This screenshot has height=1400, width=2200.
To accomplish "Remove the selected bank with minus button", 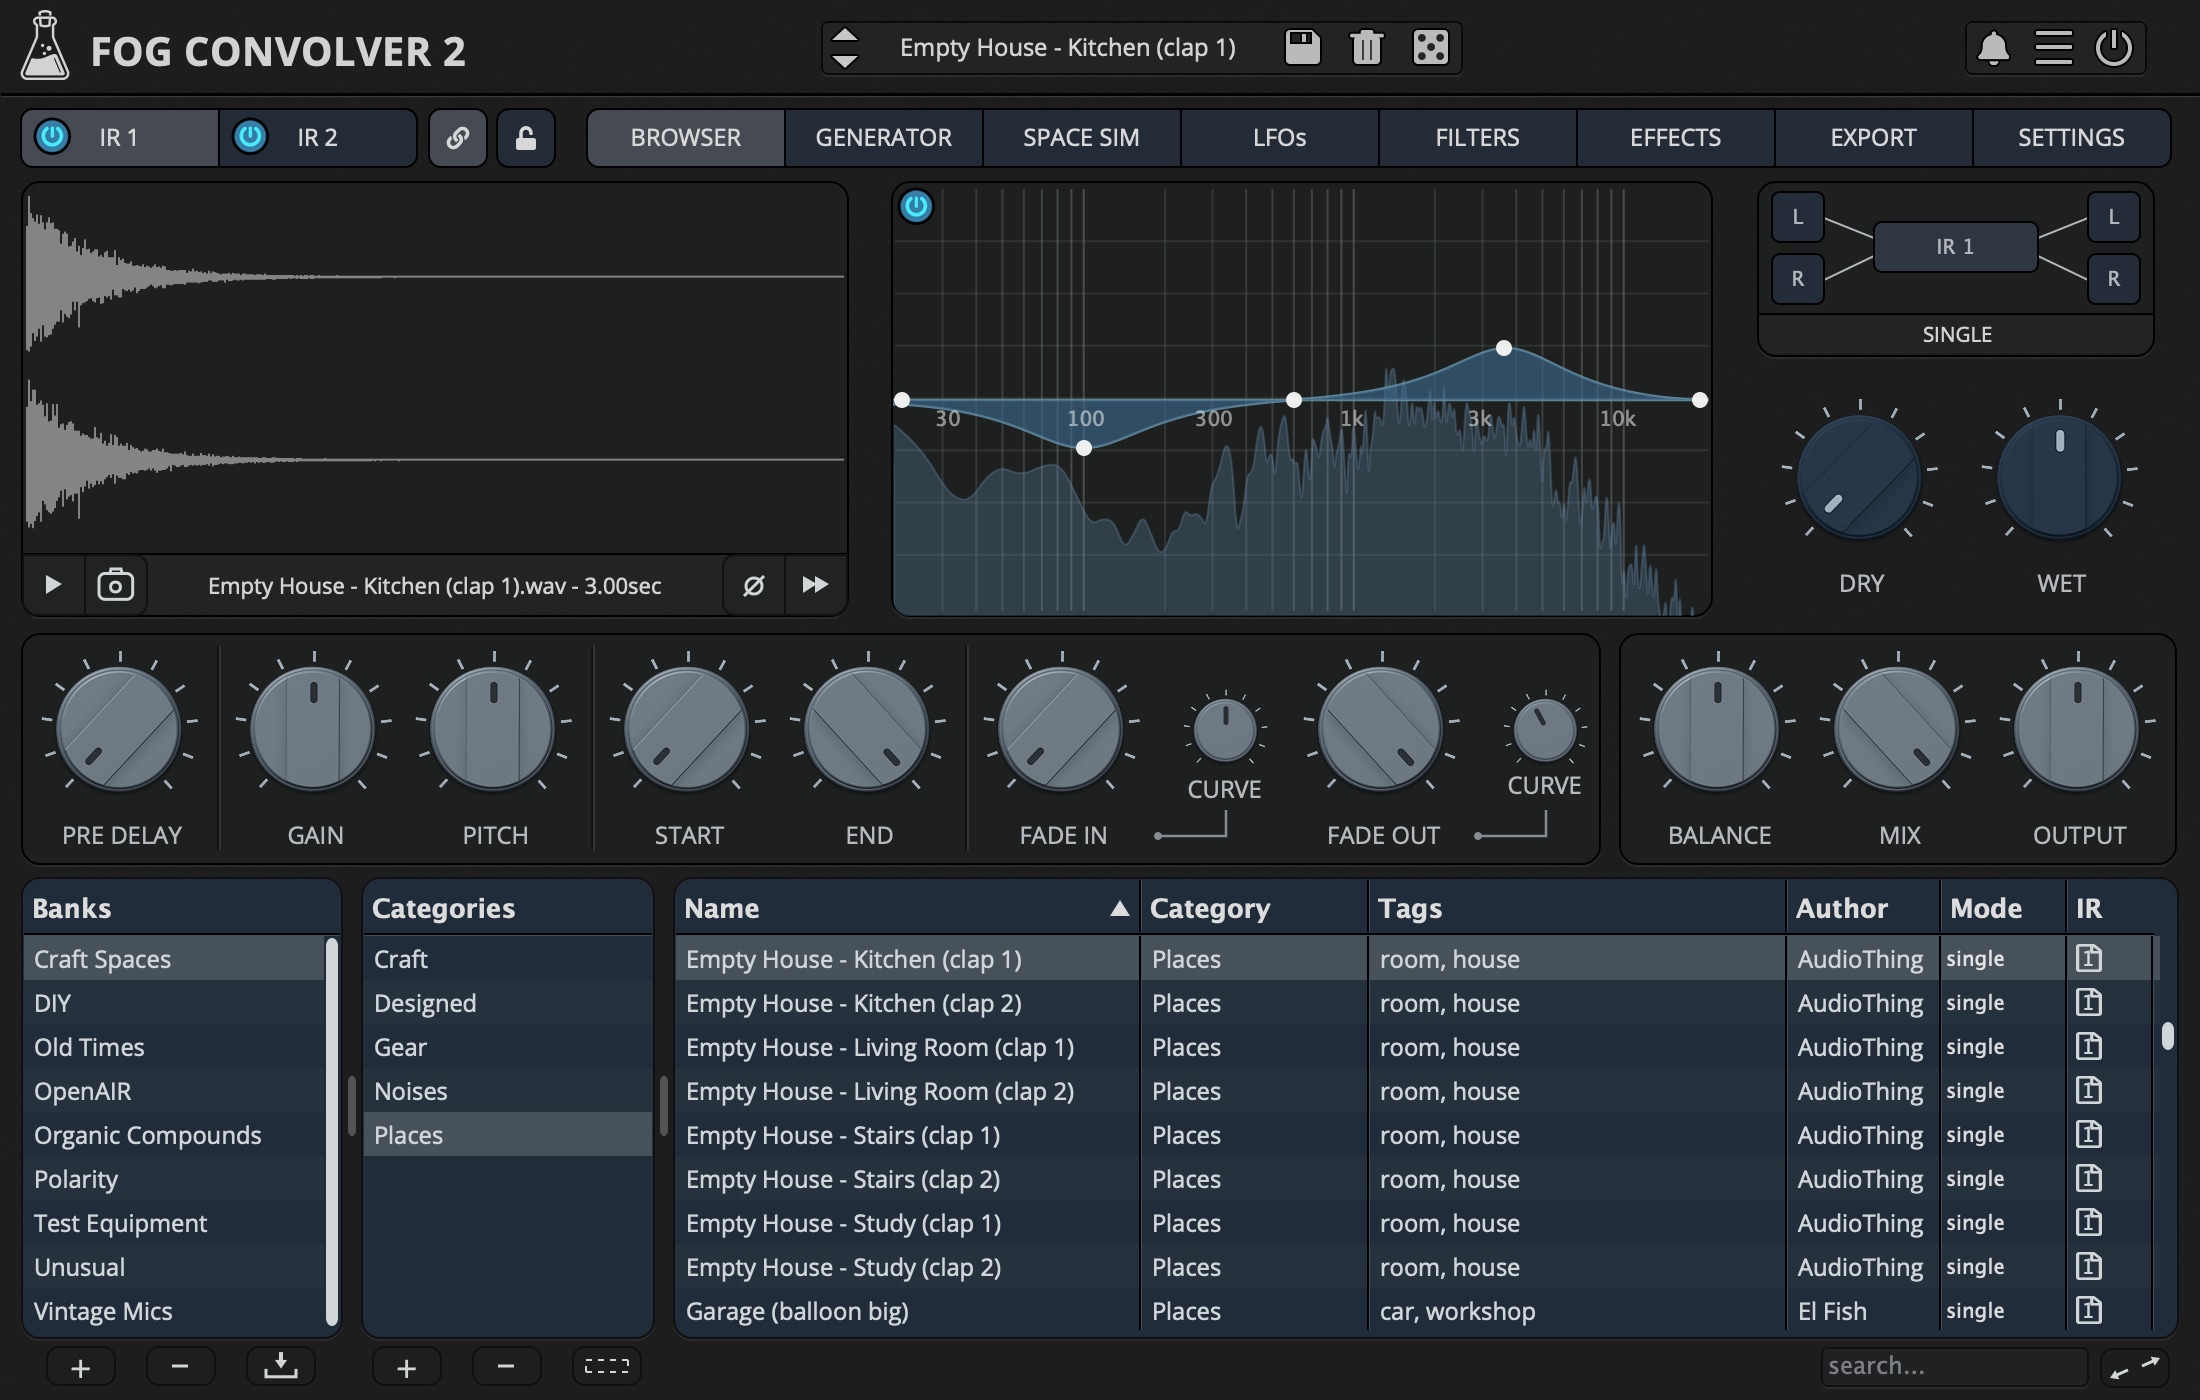I will pos(180,1366).
